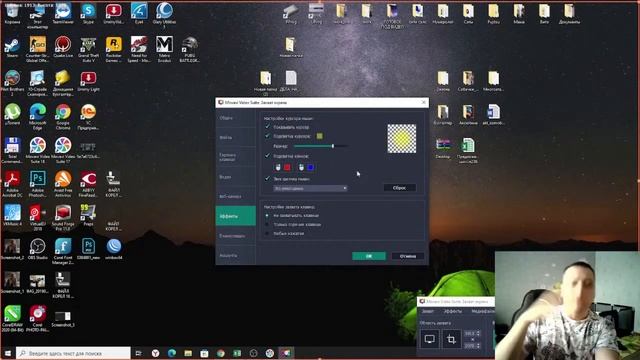Select the PUBG Battlegrounds desktop icon
This screenshot has height=360, width=640.
click(x=189, y=49)
